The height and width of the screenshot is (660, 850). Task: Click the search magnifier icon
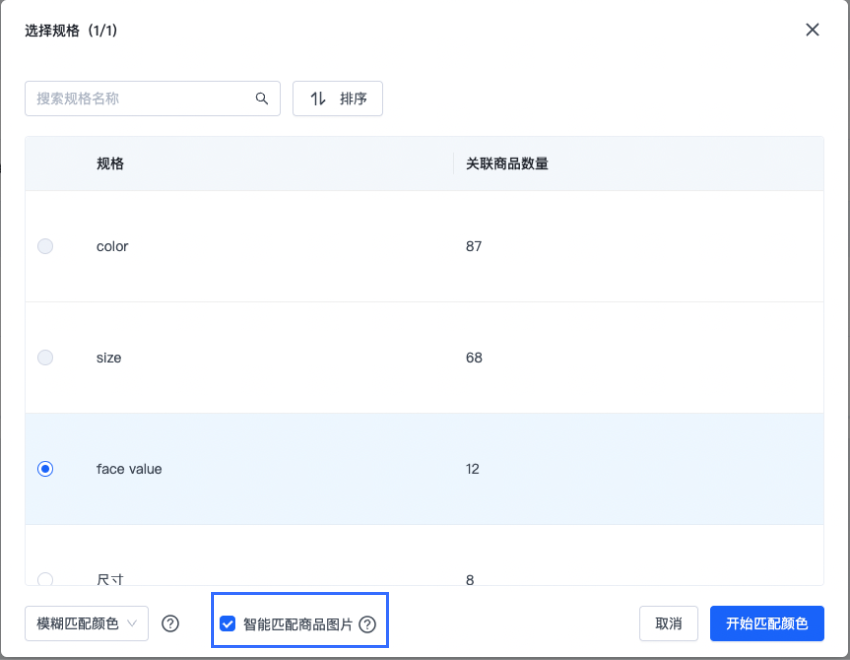click(262, 99)
